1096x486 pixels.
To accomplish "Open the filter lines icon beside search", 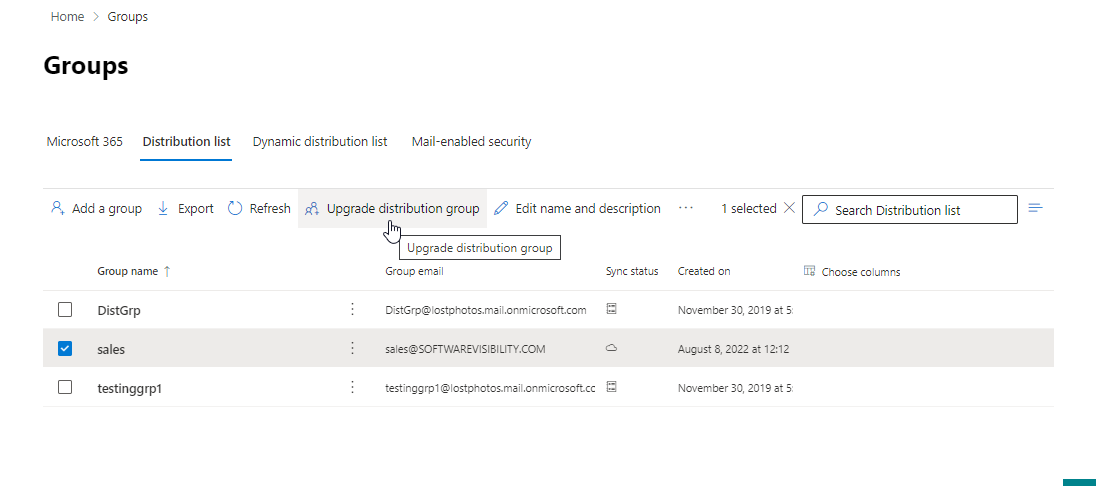I will [1036, 208].
